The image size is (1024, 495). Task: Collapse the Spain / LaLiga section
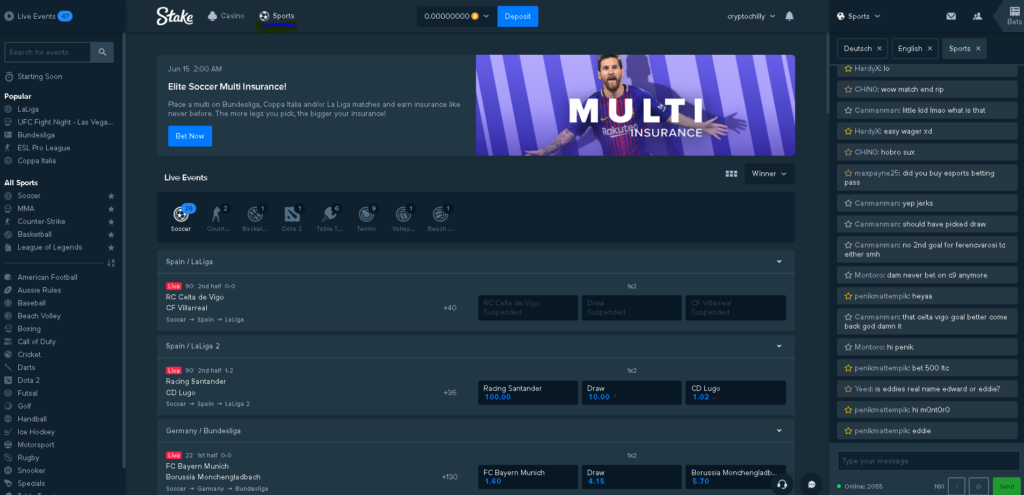point(779,261)
